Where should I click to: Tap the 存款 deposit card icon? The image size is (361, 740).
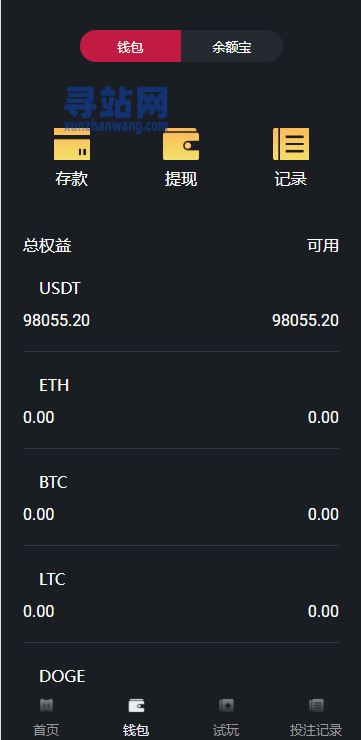[72, 144]
